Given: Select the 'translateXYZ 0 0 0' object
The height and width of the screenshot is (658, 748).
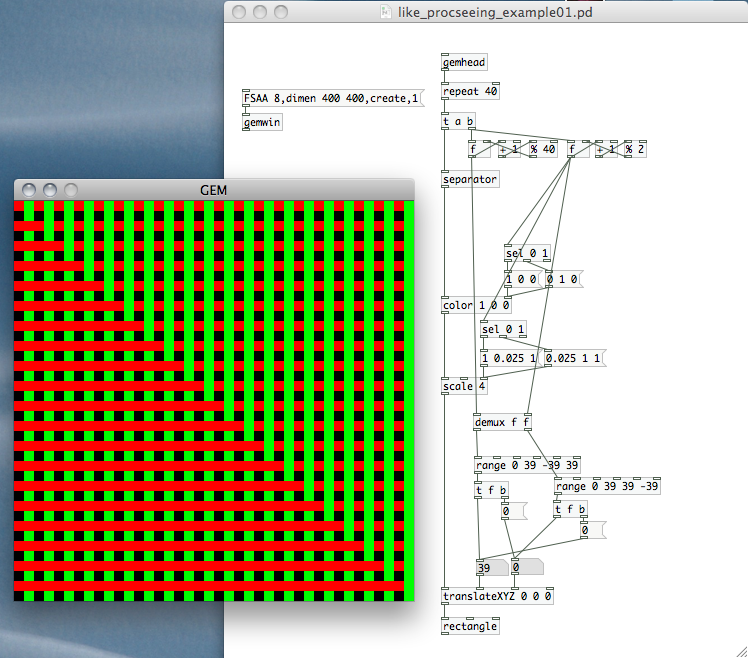Looking at the screenshot, I should point(498,596).
